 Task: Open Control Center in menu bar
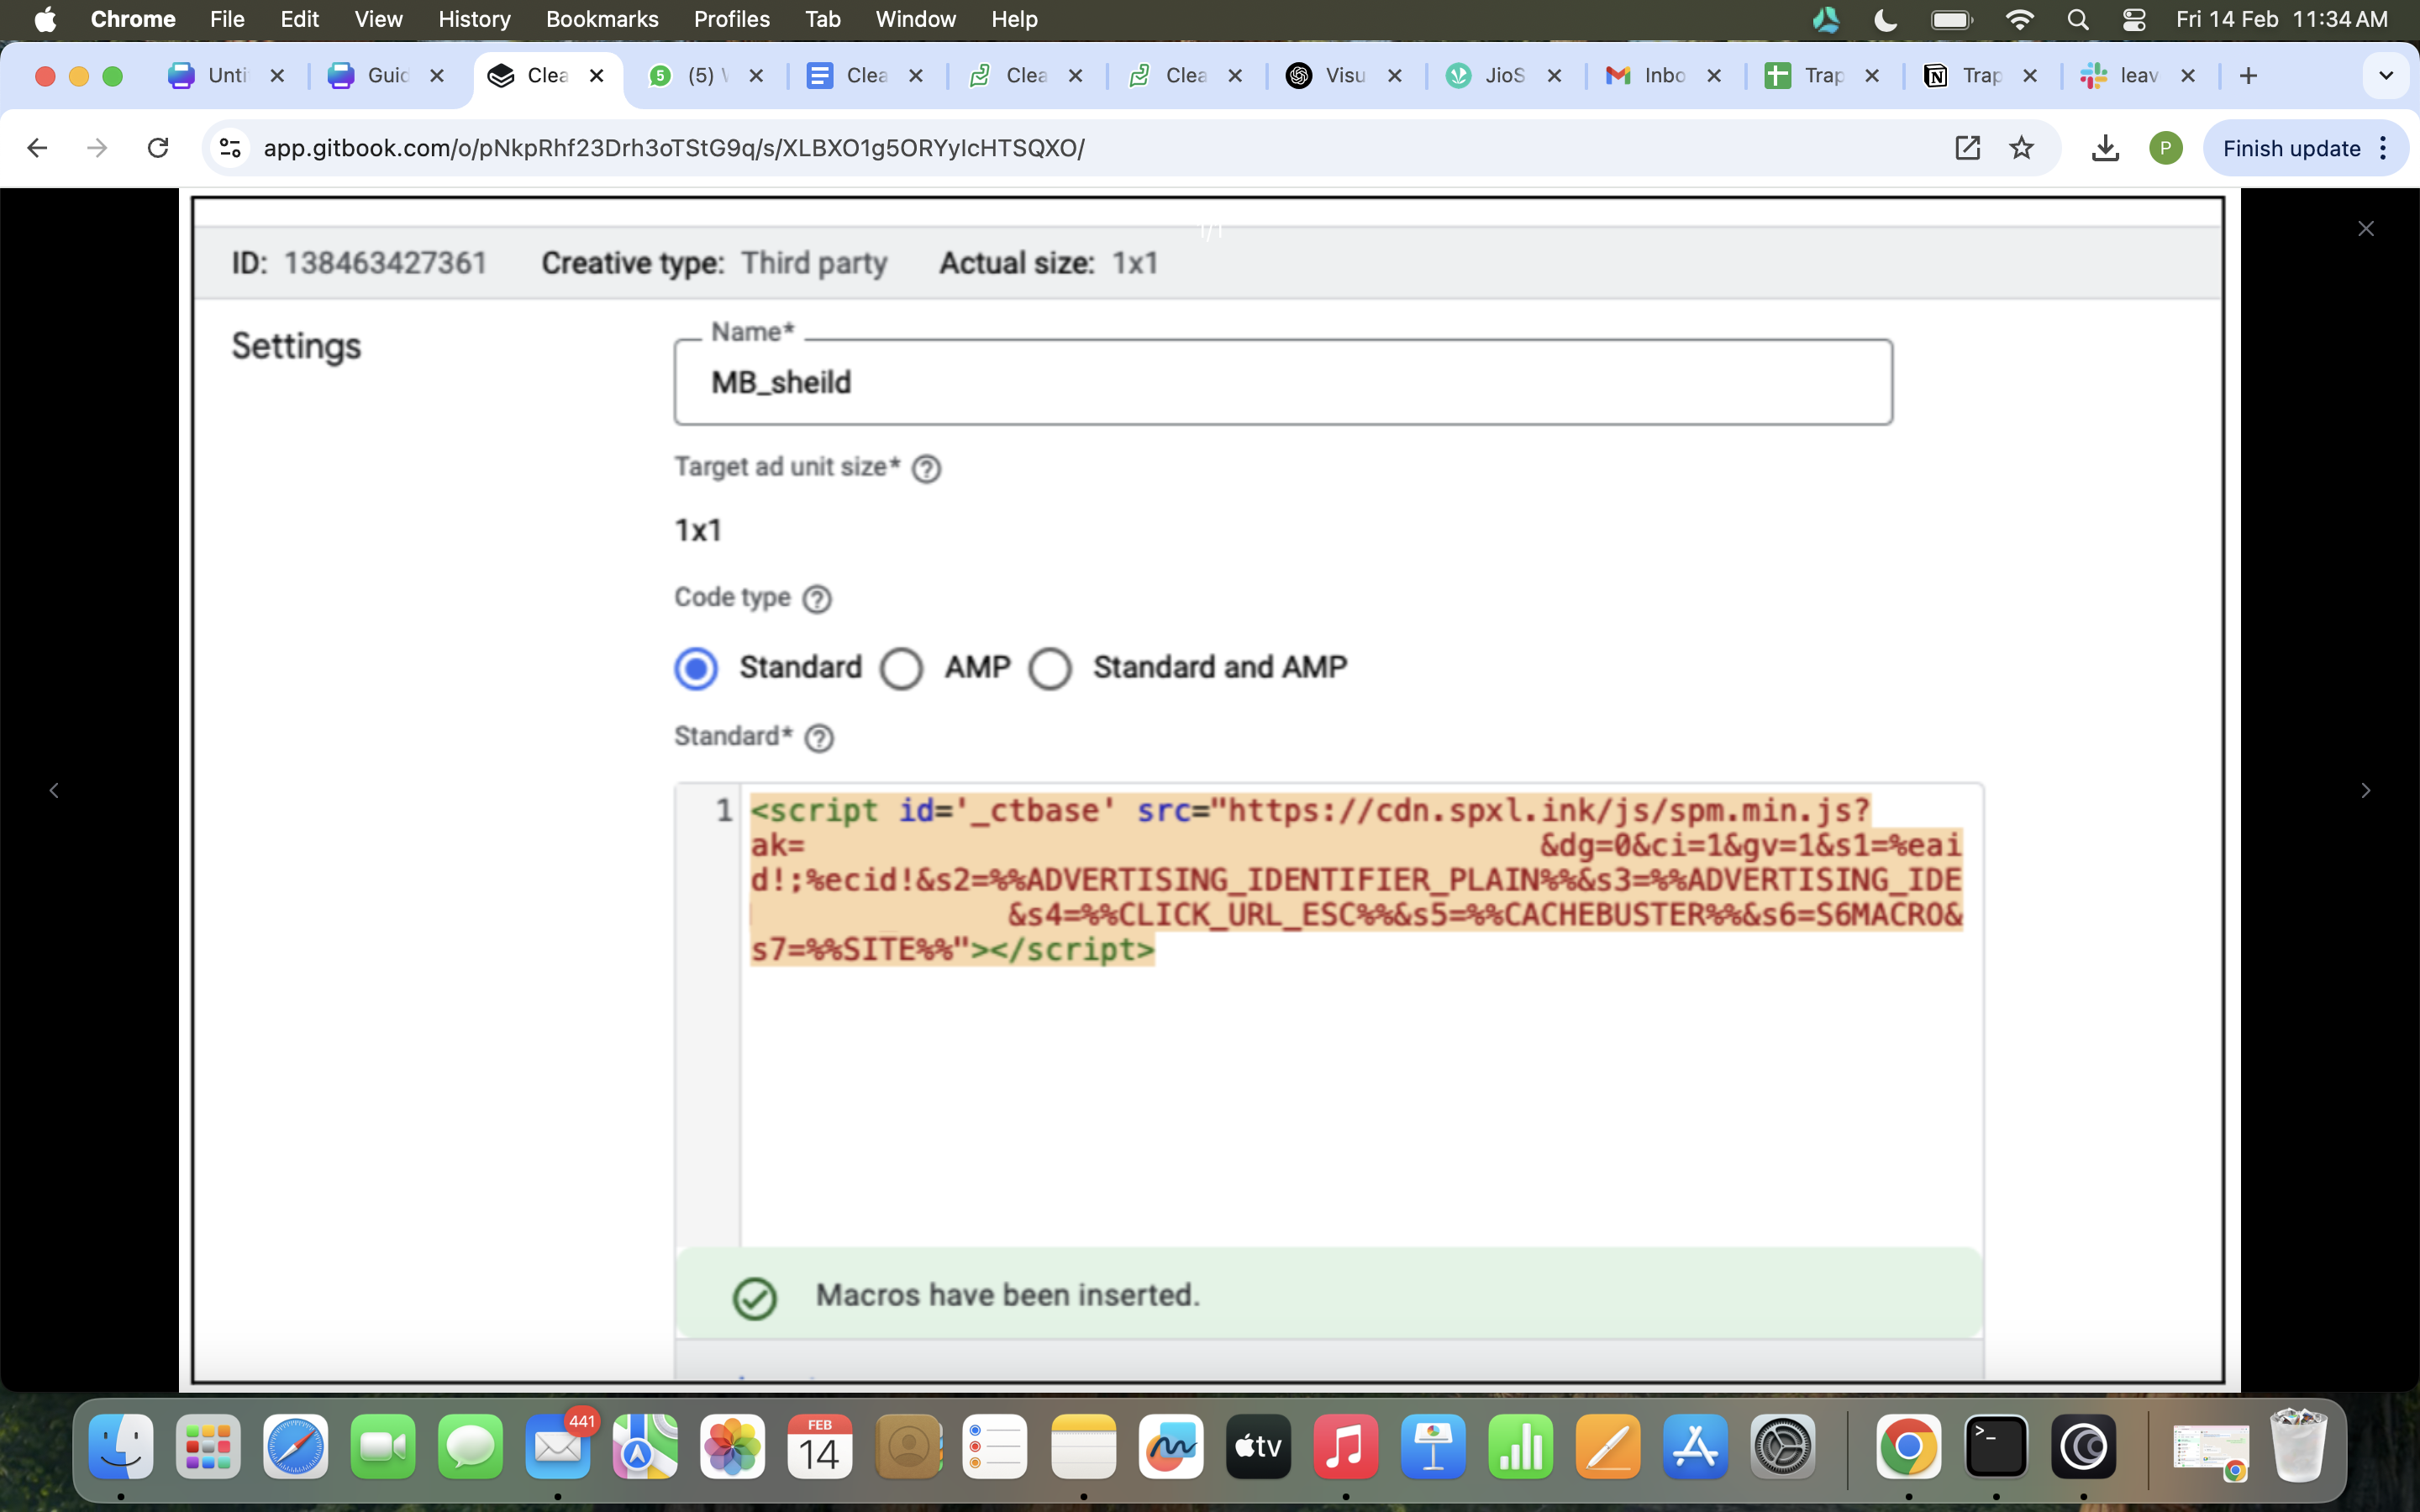click(x=2133, y=19)
